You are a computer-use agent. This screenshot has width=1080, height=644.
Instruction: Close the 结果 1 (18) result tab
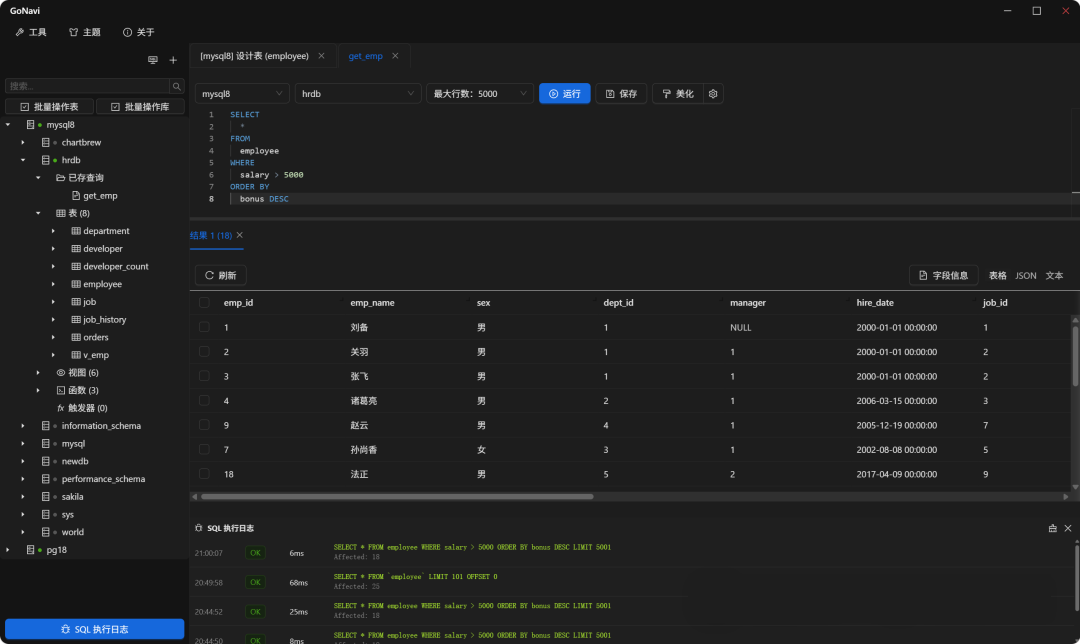tap(239, 235)
